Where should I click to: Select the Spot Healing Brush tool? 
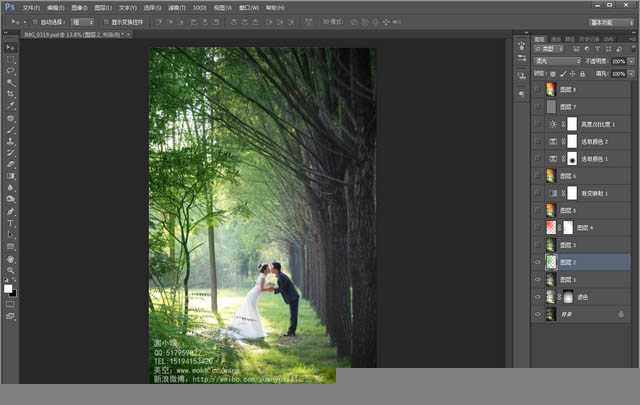(x=10, y=118)
